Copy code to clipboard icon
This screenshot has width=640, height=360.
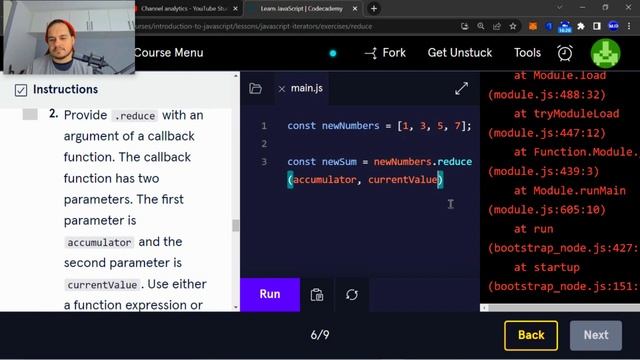(x=317, y=294)
